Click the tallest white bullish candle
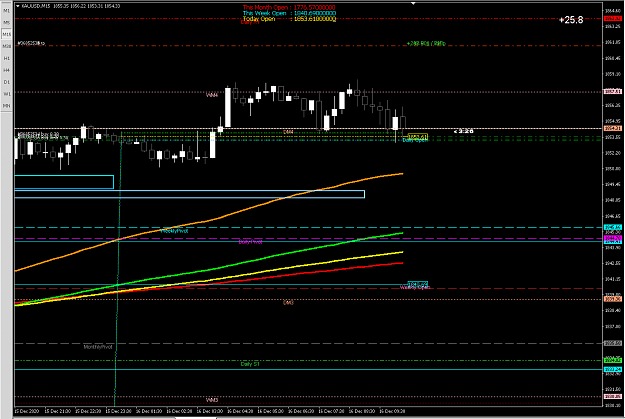Viewport: 625px width, 419px height. [x=228, y=108]
